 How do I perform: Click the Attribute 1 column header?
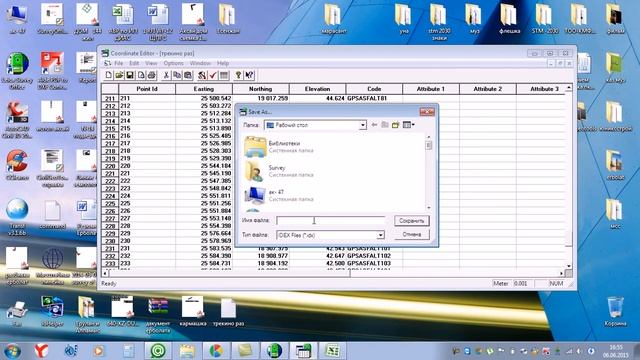pos(431,89)
